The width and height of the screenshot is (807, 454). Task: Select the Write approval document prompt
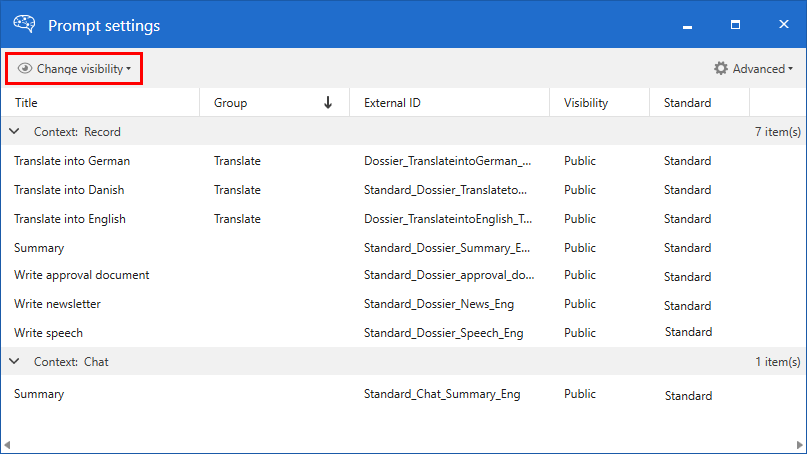tap(404, 275)
